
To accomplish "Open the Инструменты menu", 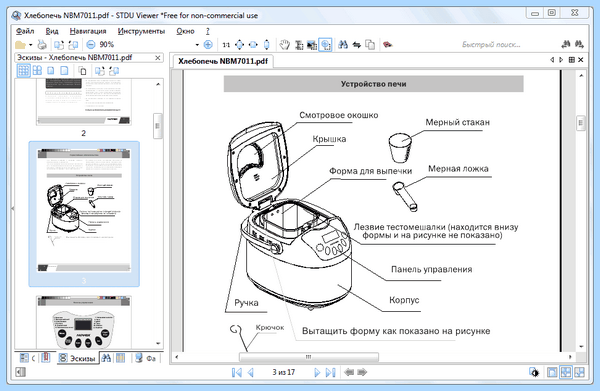I will (x=141, y=31).
